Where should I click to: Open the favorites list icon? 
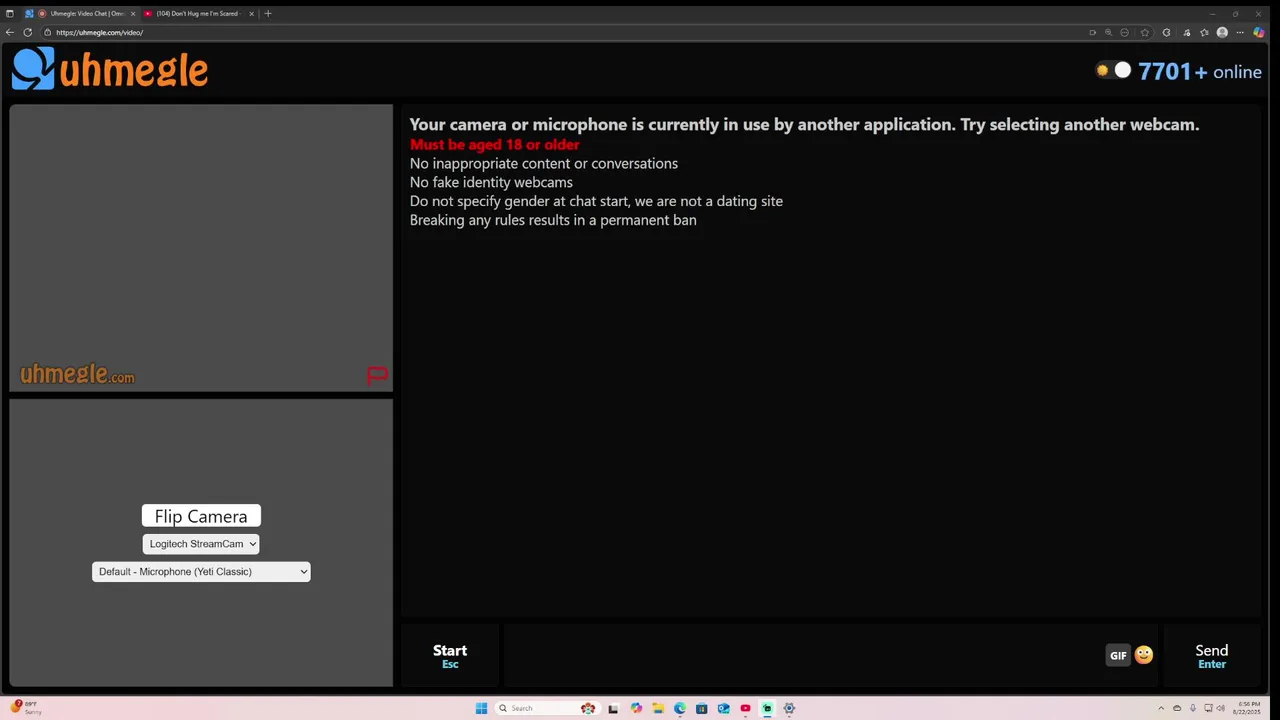click(x=1204, y=32)
